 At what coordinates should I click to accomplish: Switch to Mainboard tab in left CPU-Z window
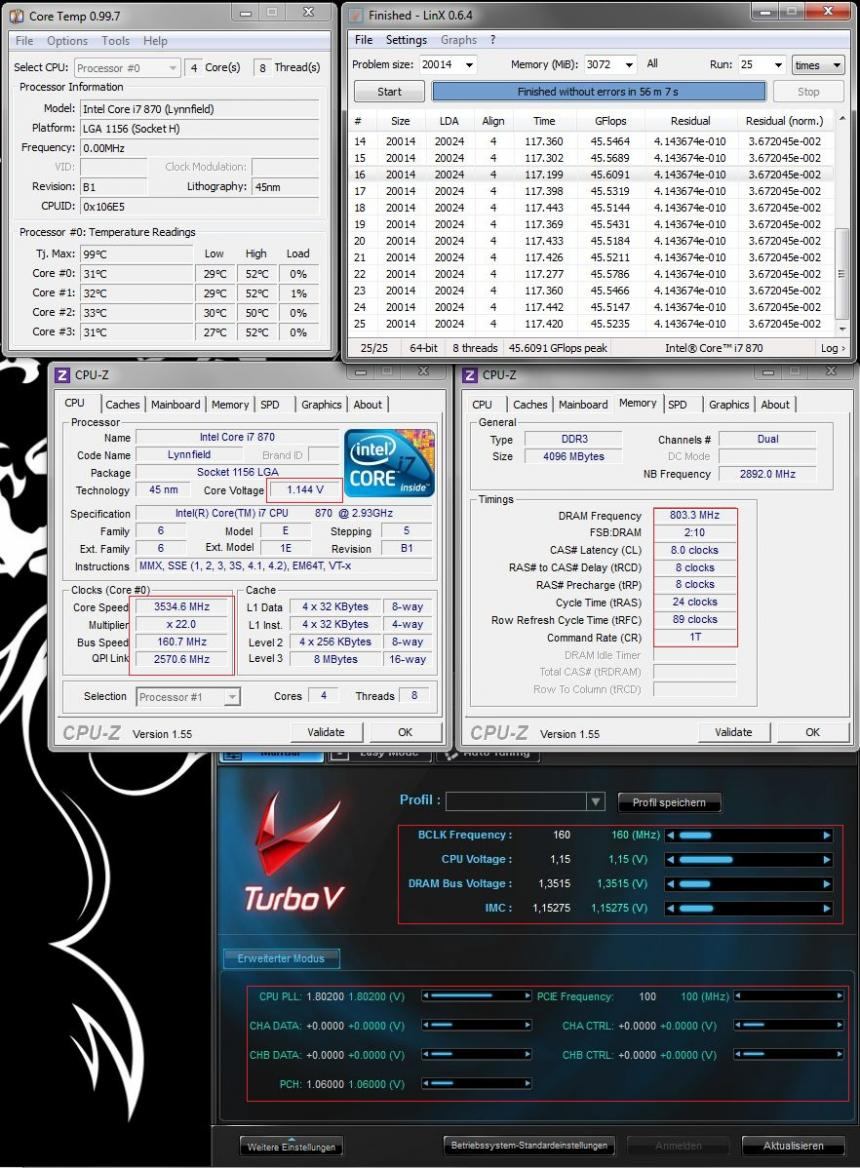click(x=175, y=404)
